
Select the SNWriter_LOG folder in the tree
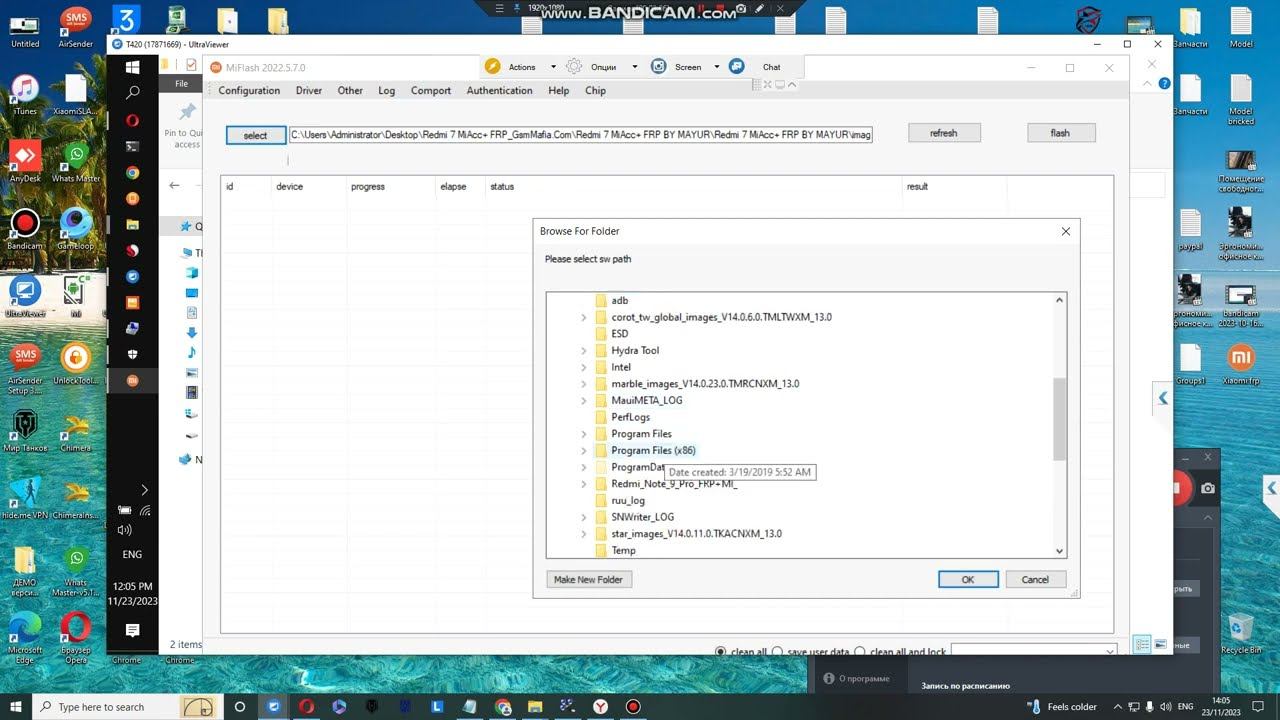(x=642, y=517)
